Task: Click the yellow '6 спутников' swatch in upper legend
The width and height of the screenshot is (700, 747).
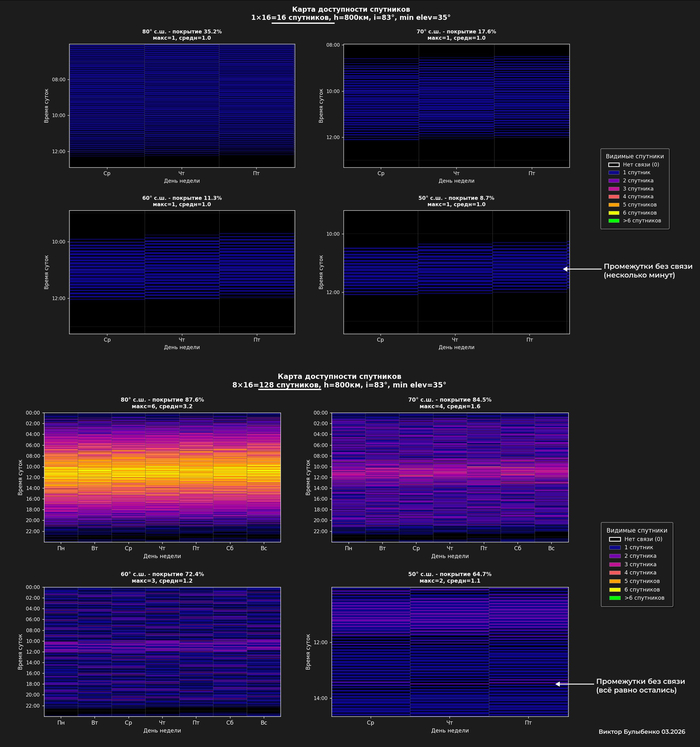Action: pyautogui.click(x=614, y=213)
